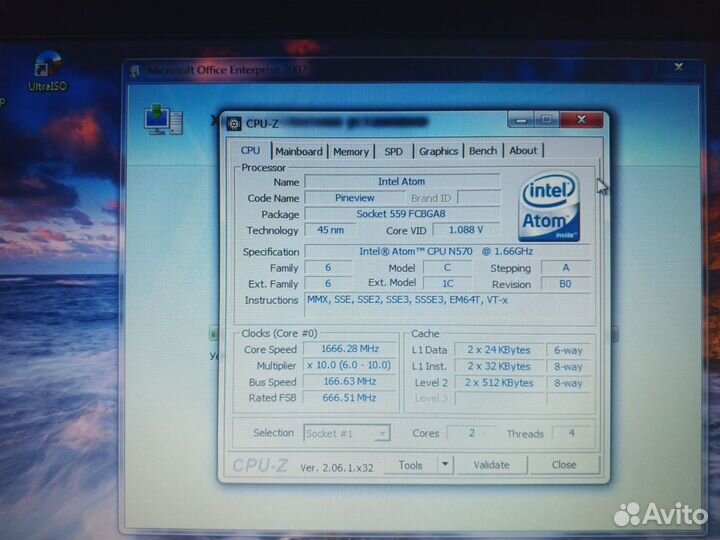The width and height of the screenshot is (720, 540).
Task: Click the Validate button
Action: point(491,465)
